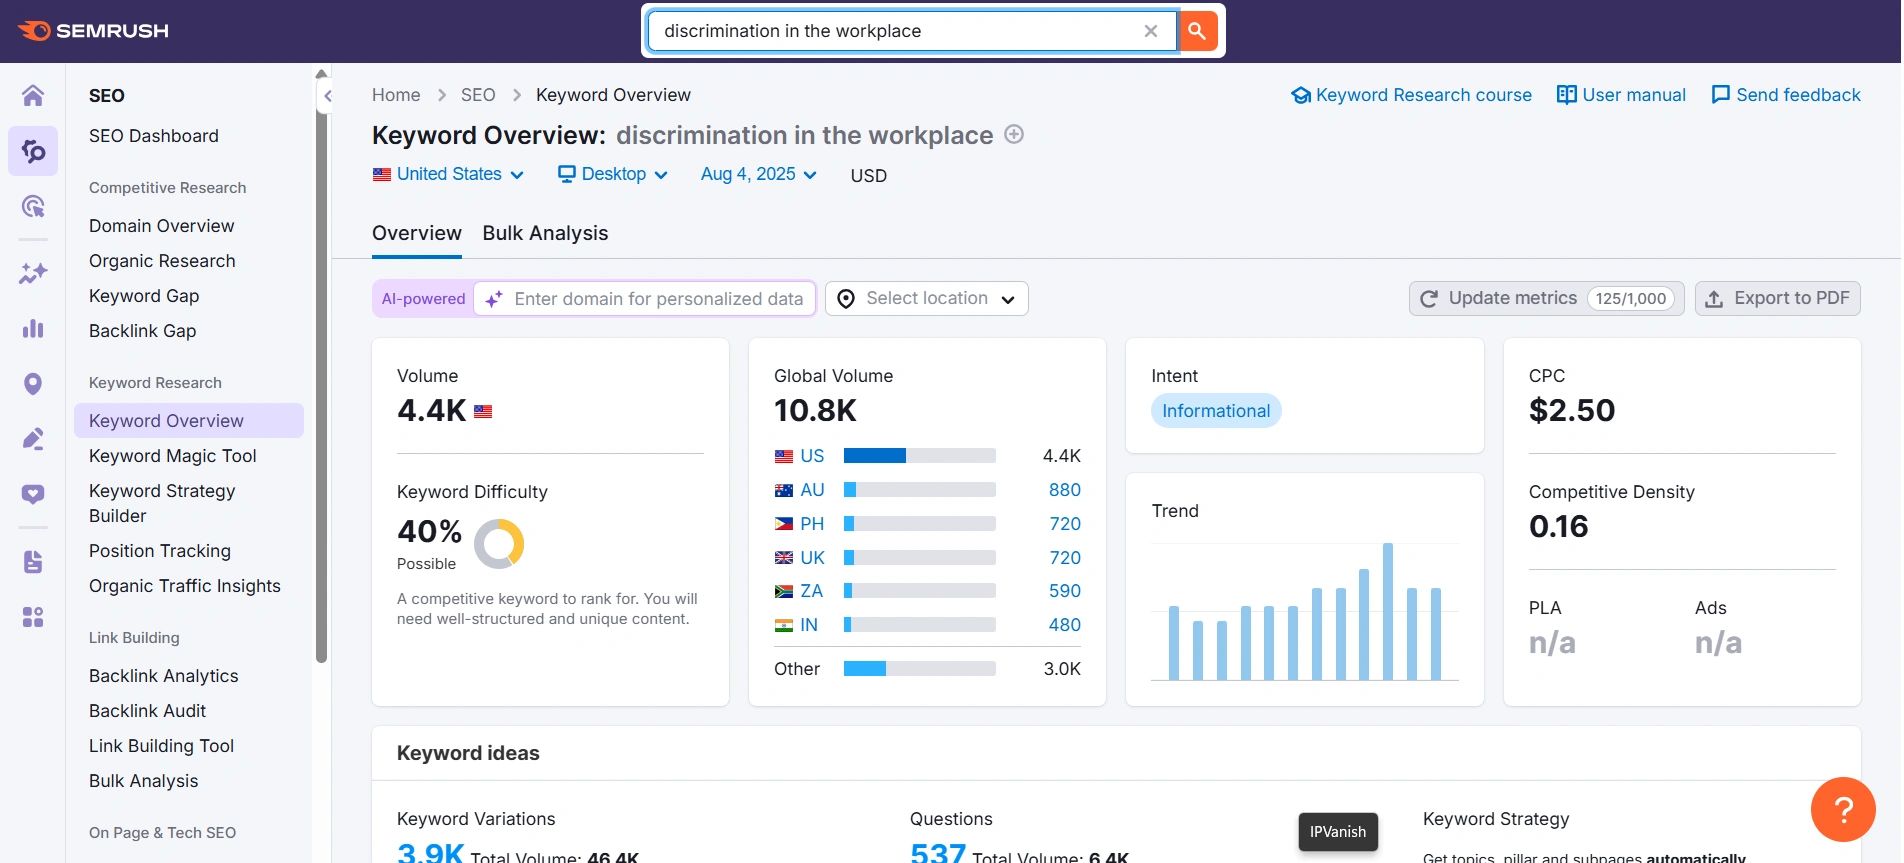
Task: Open sidebar Bulk Analysis under Link Building
Action: click(x=144, y=781)
